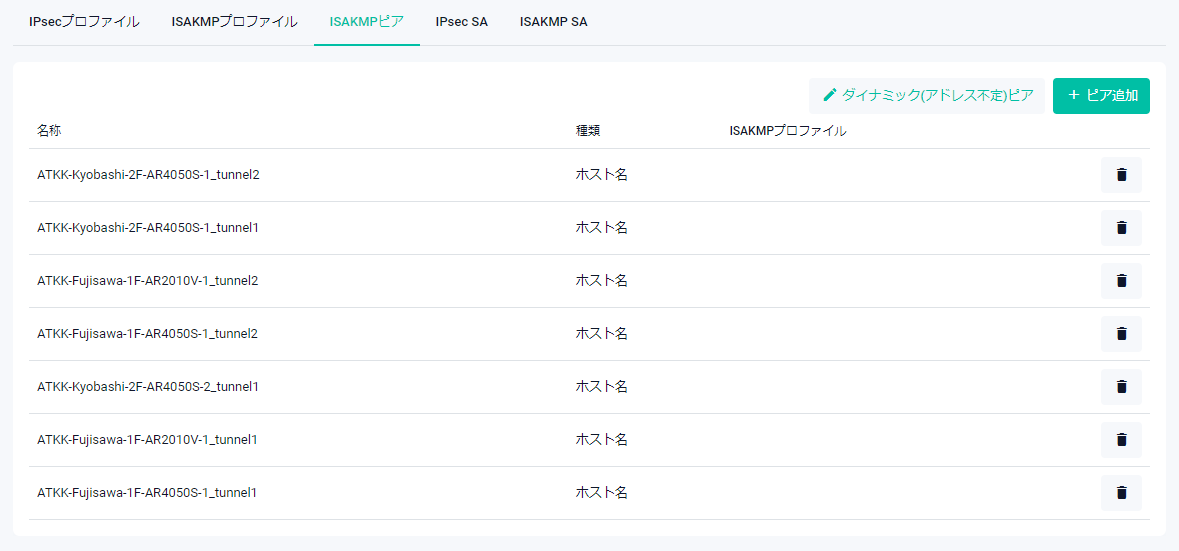
Task: Click the 名称 column header
Action: click(x=50, y=131)
